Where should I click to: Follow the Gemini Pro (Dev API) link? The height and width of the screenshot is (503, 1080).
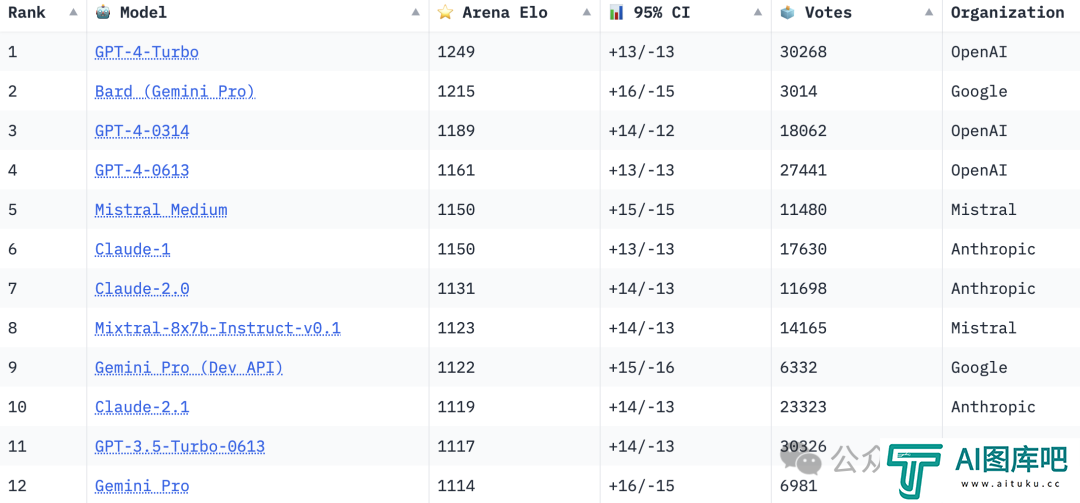(x=189, y=368)
